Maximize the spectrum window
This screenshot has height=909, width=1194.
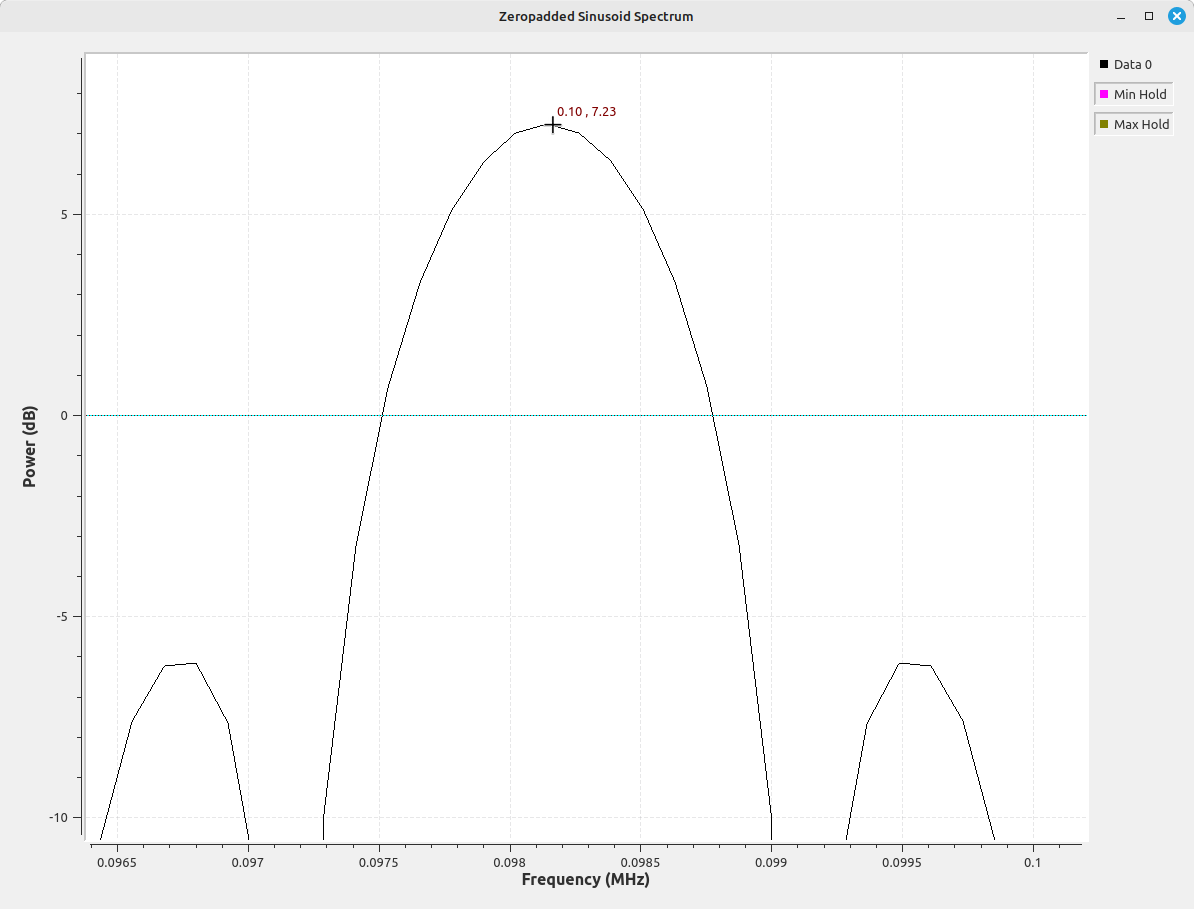(x=1149, y=16)
